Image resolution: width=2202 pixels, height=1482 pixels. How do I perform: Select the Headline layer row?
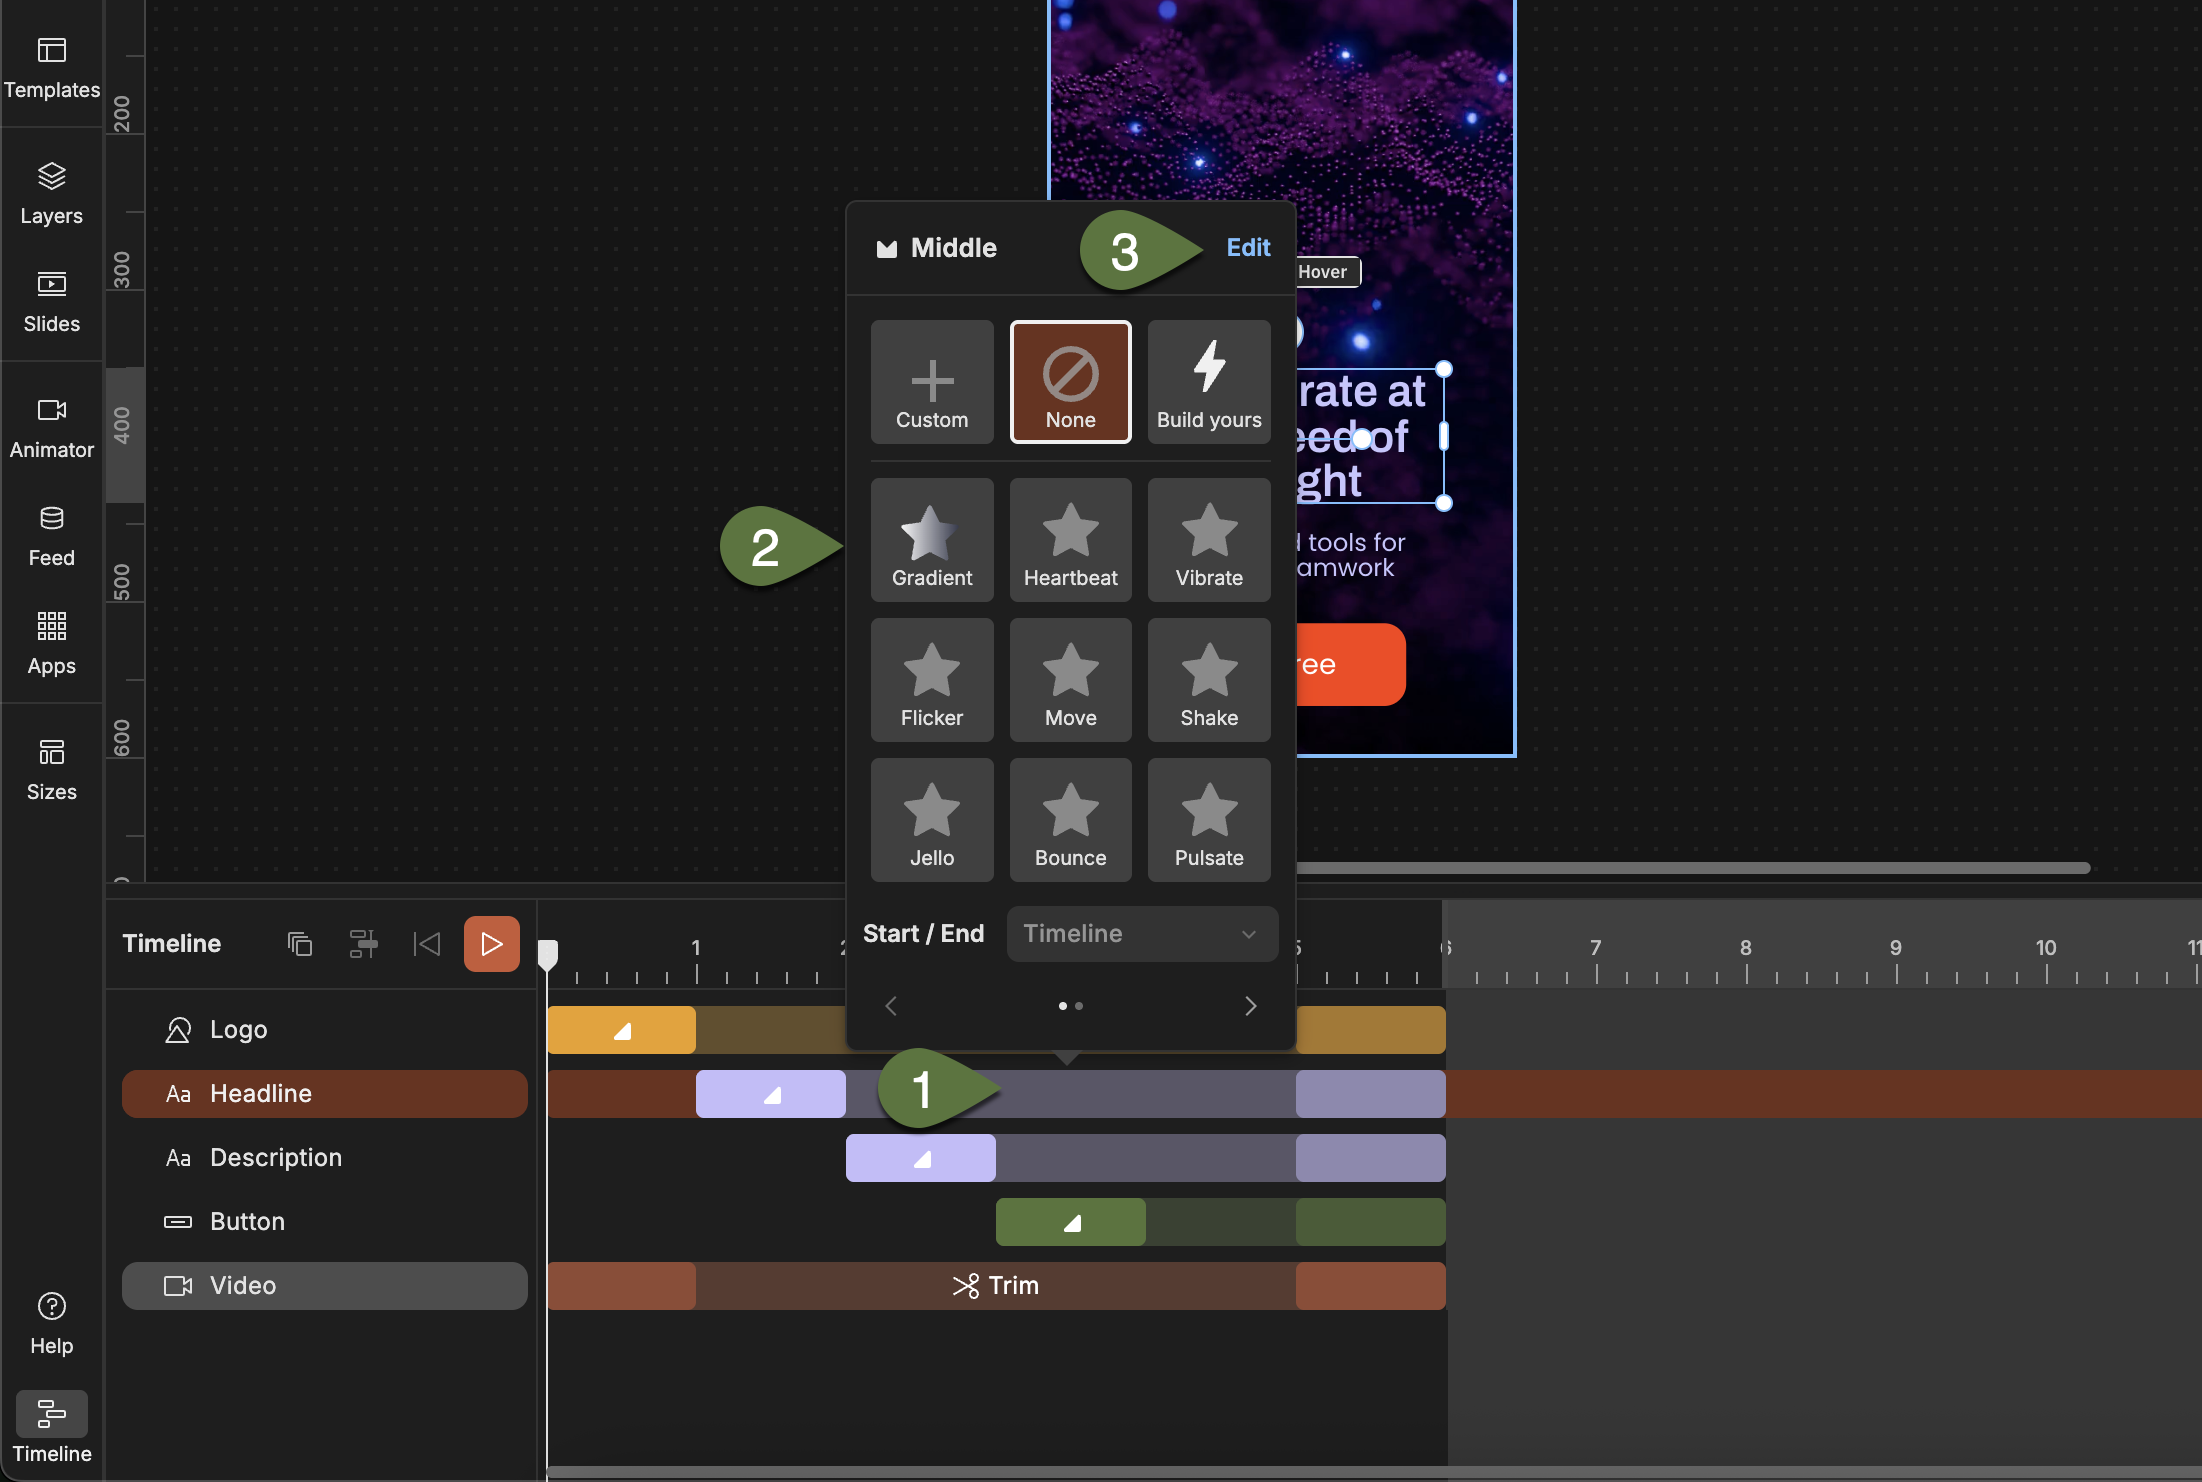(325, 1094)
